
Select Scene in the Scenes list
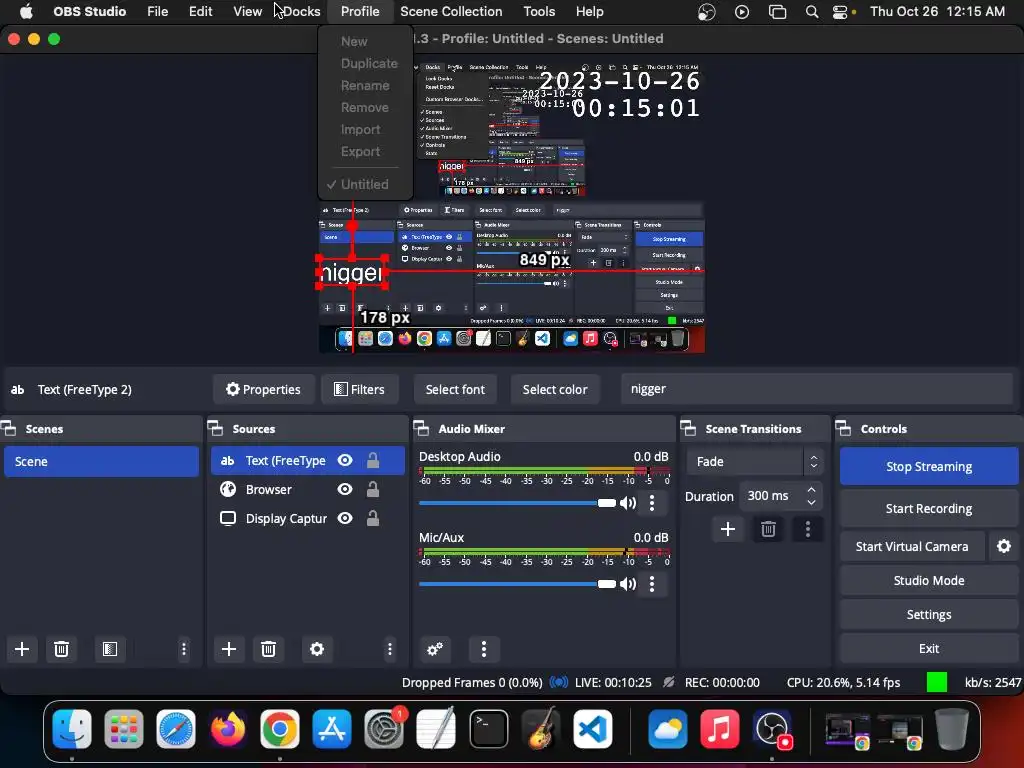tap(101, 461)
